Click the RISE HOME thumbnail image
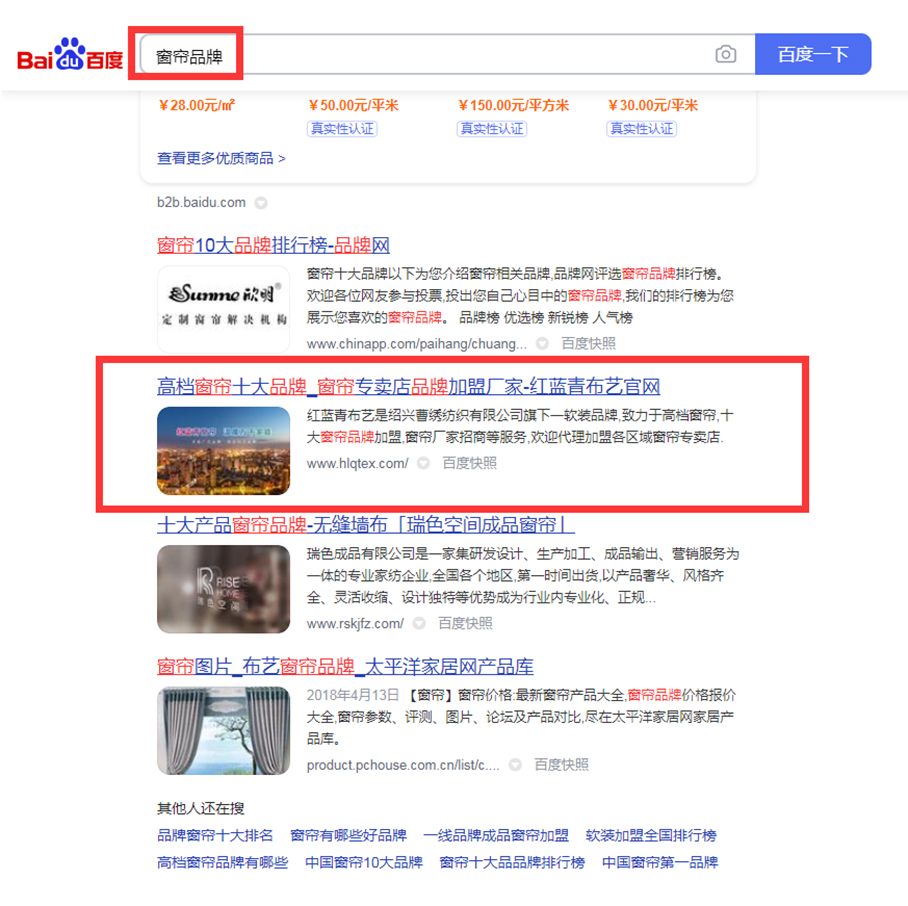This screenshot has height=906, width=908. (x=224, y=589)
